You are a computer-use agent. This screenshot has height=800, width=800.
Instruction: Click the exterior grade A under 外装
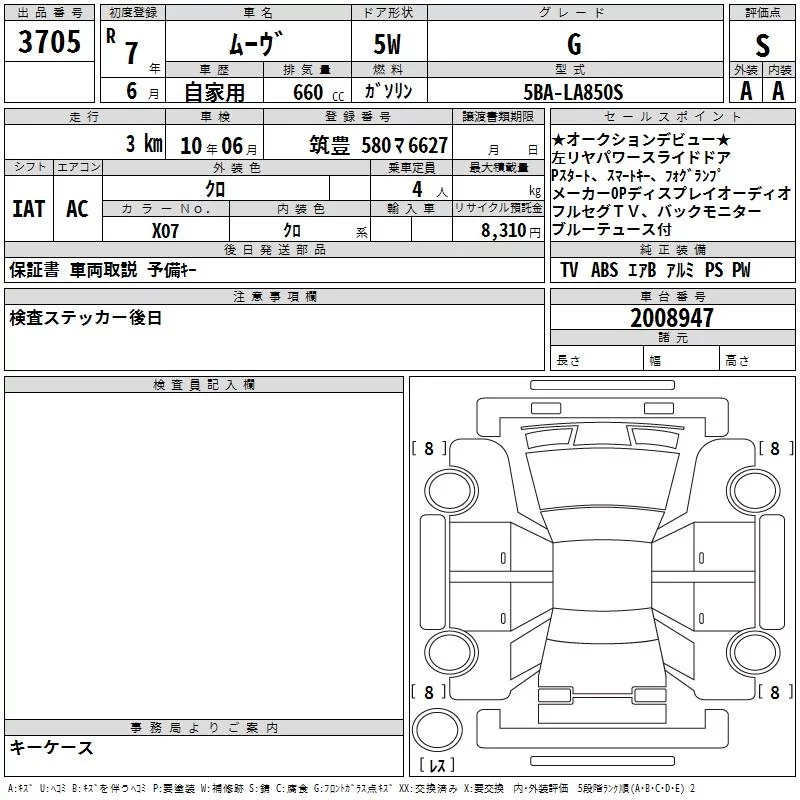click(x=746, y=91)
